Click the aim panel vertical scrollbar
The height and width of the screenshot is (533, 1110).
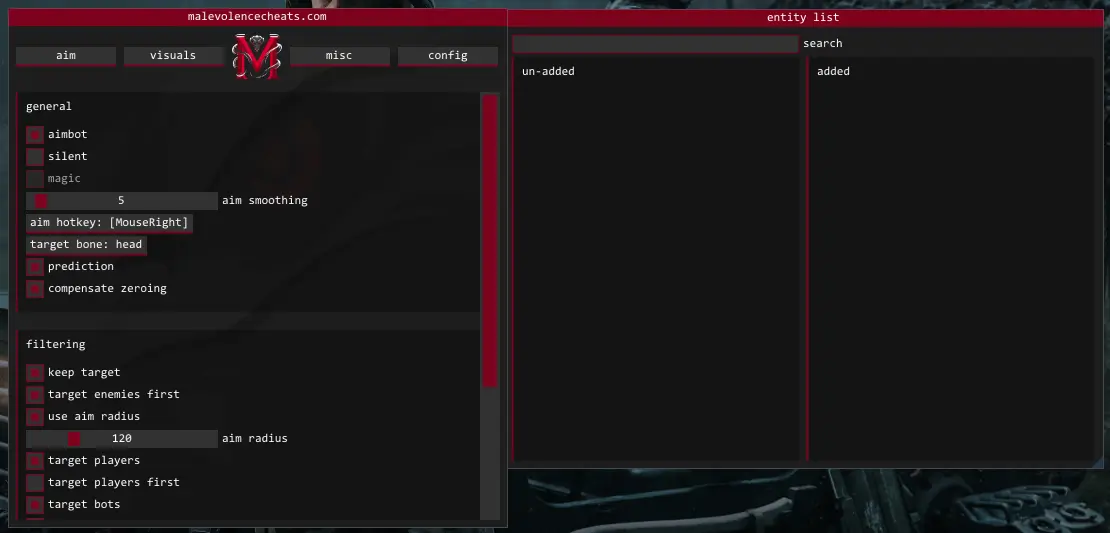(x=490, y=240)
